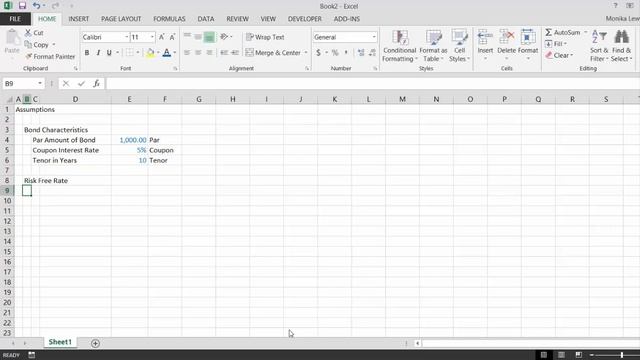Open the fill color dropdown arrow

pyautogui.click(x=158, y=53)
